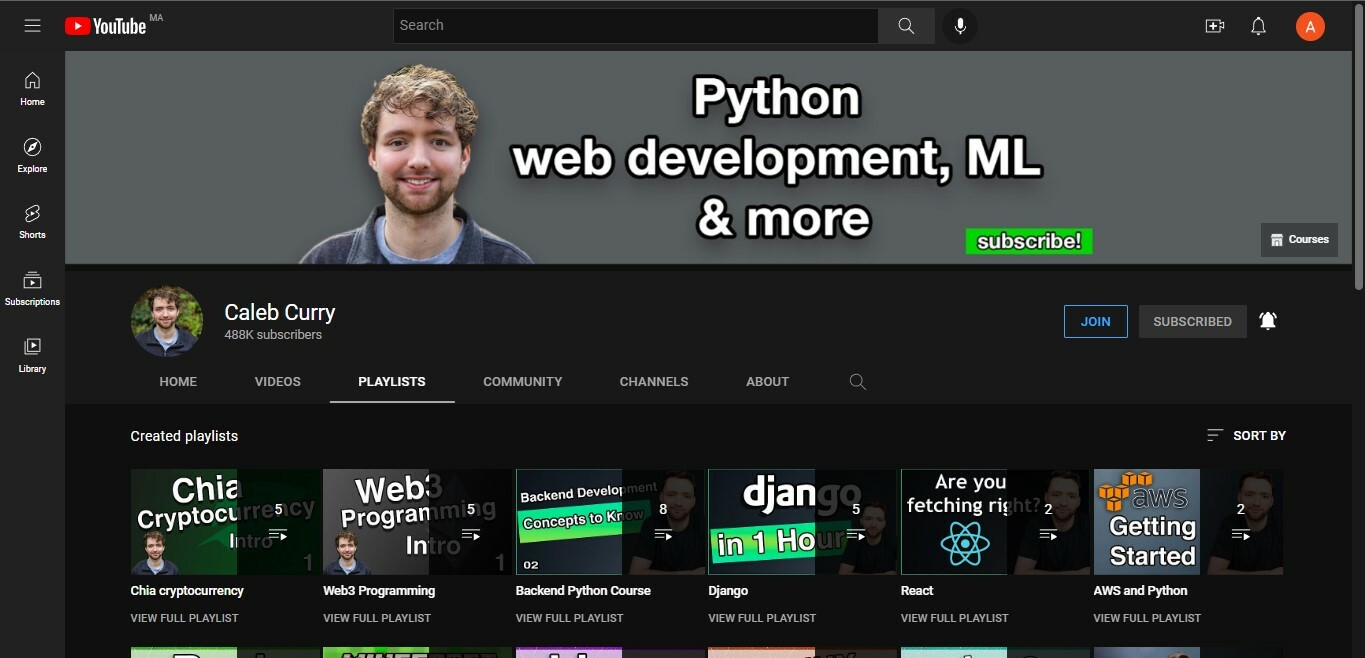1365x658 pixels.
Task: Click the React playlist title
Action: pyautogui.click(x=917, y=591)
